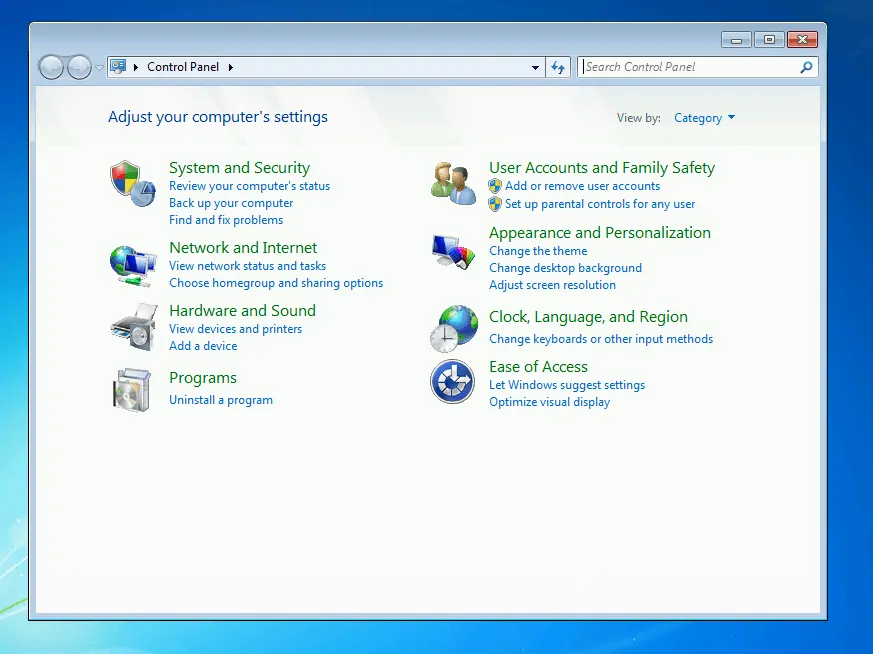873x654 pixels.
Task: Click Control Panel in the breadcrumb bar
Action: point(184,67)
